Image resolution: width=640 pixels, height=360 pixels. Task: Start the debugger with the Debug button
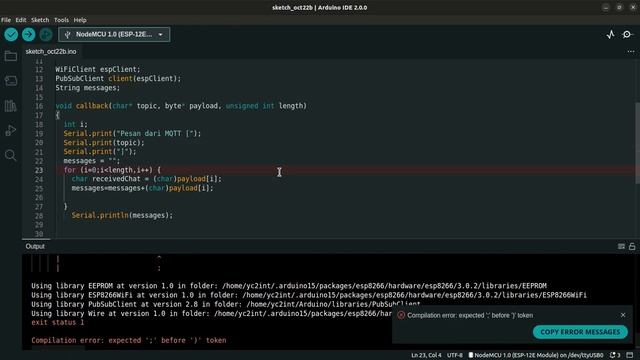click(x=46, y=34)
